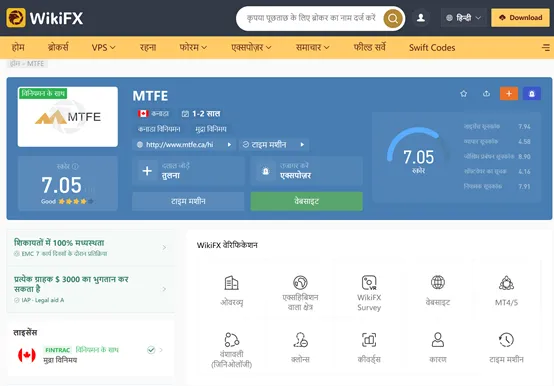The height and width of the screenshot is (386, 554).
Task: Open the Reason person icon
Action: [438, 340]
